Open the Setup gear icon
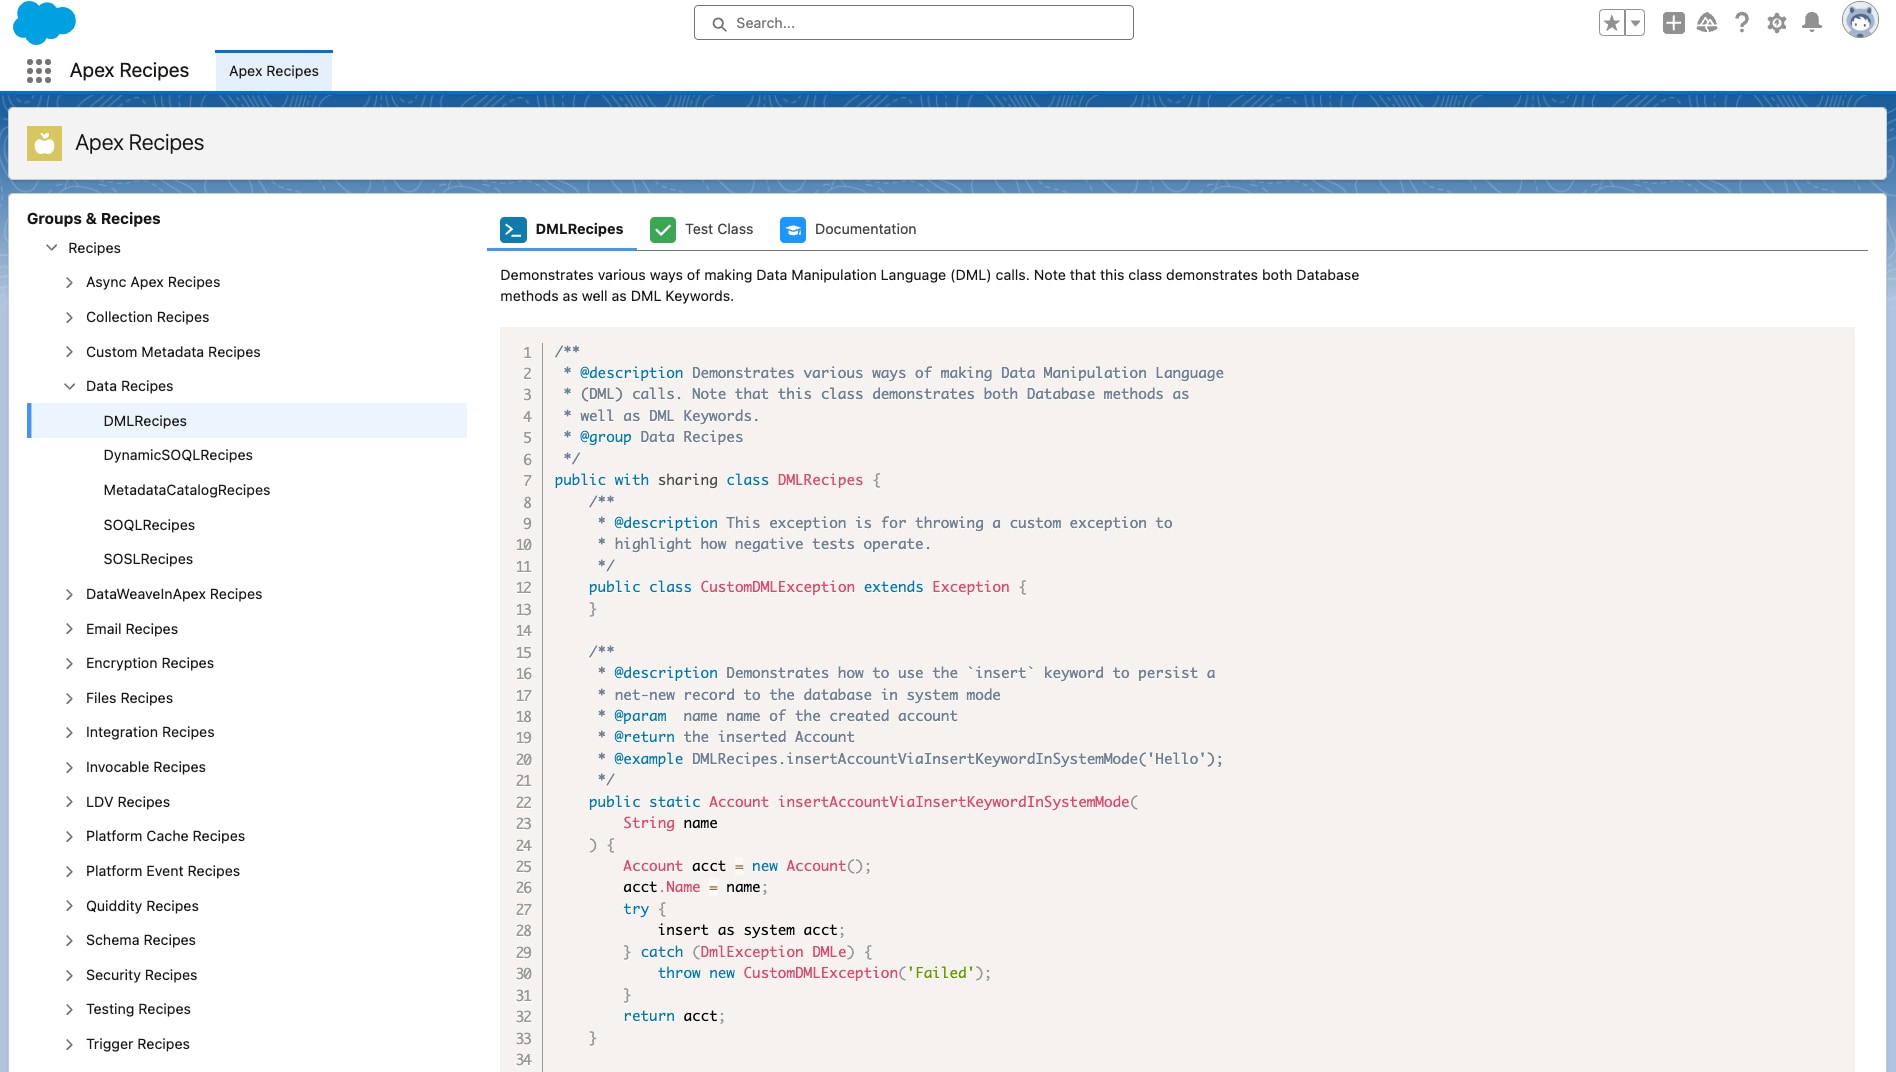Screen dimensions: 1896x1072 click(1777, 23)
